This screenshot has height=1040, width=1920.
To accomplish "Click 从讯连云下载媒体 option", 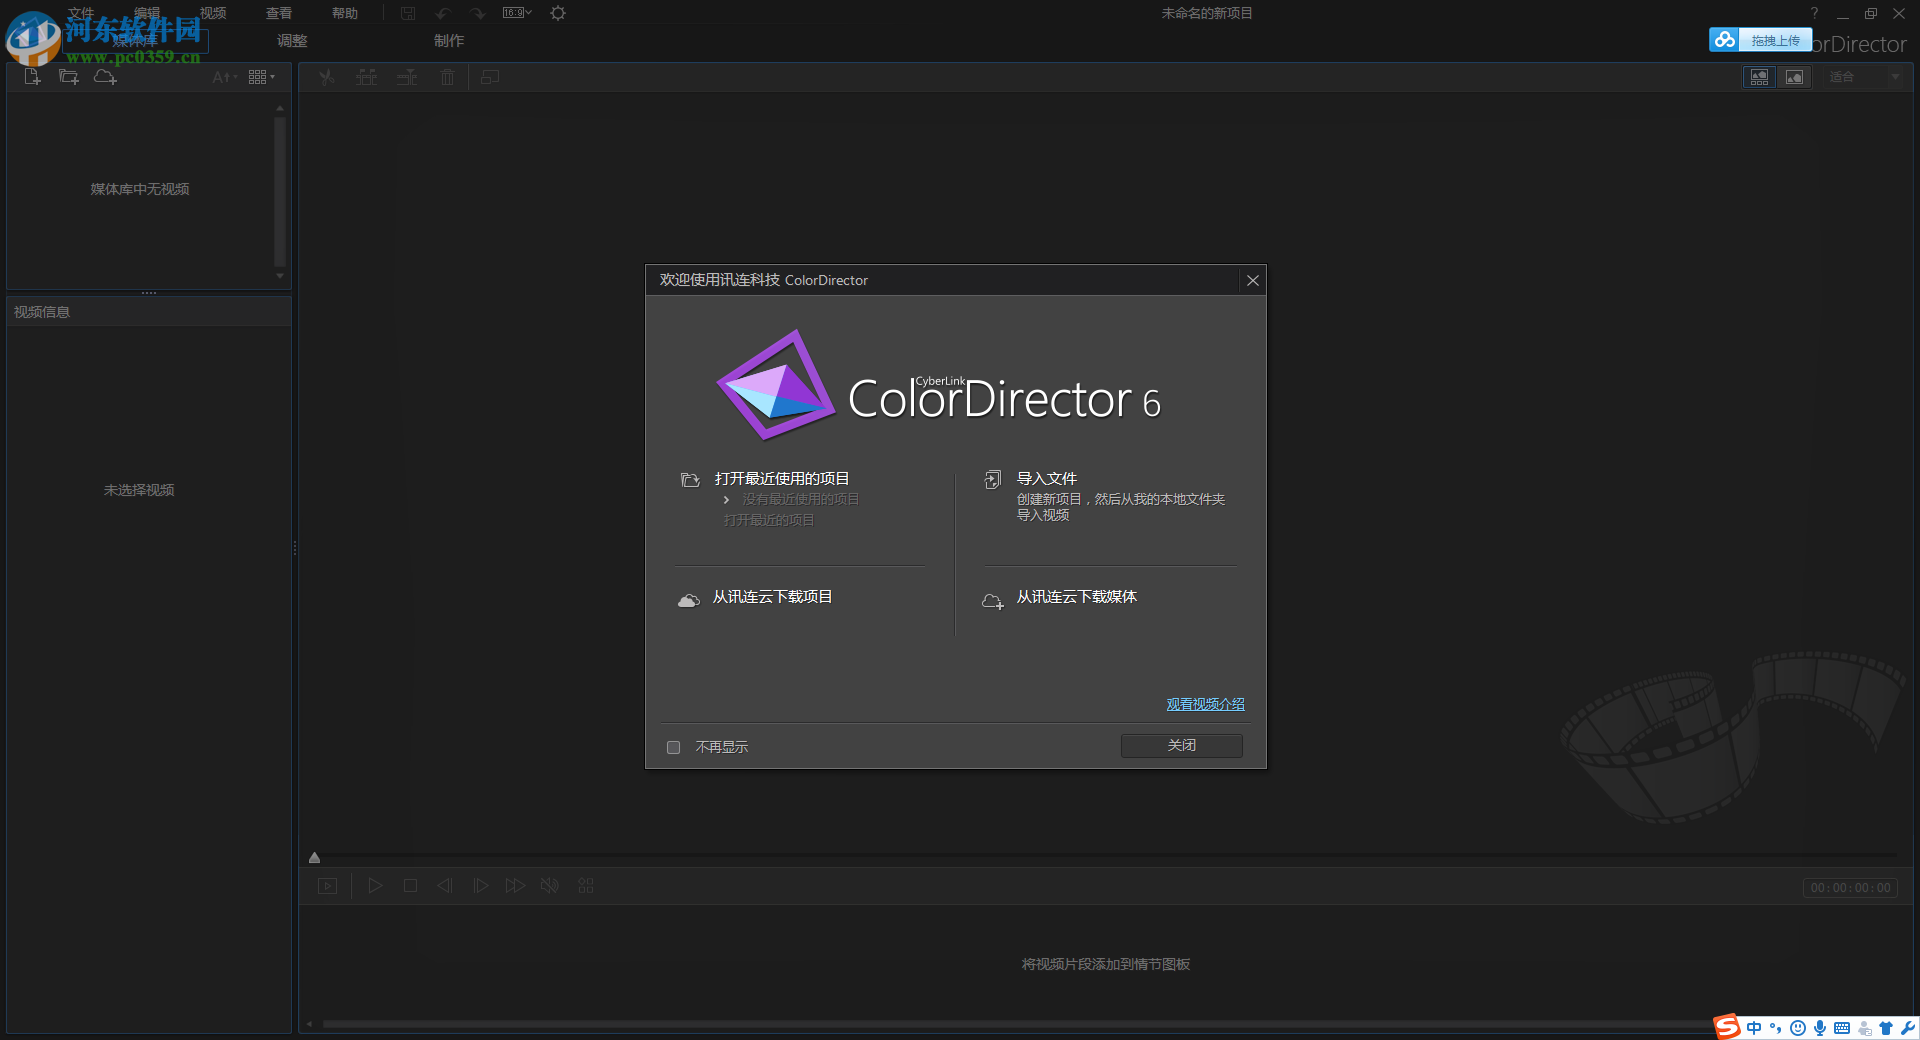I will pyautogui.click(x=1077, y=597).
